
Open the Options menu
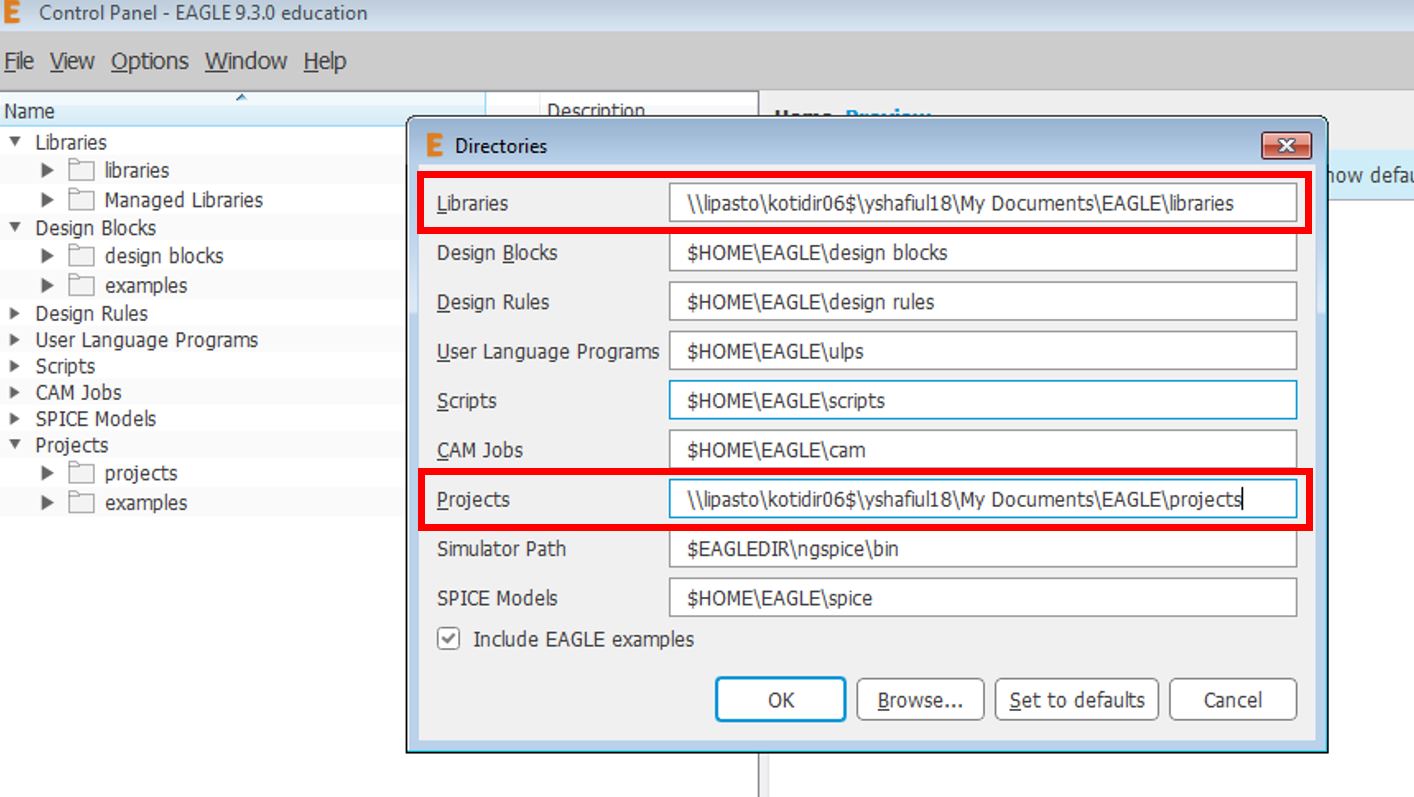pos(149,61)
